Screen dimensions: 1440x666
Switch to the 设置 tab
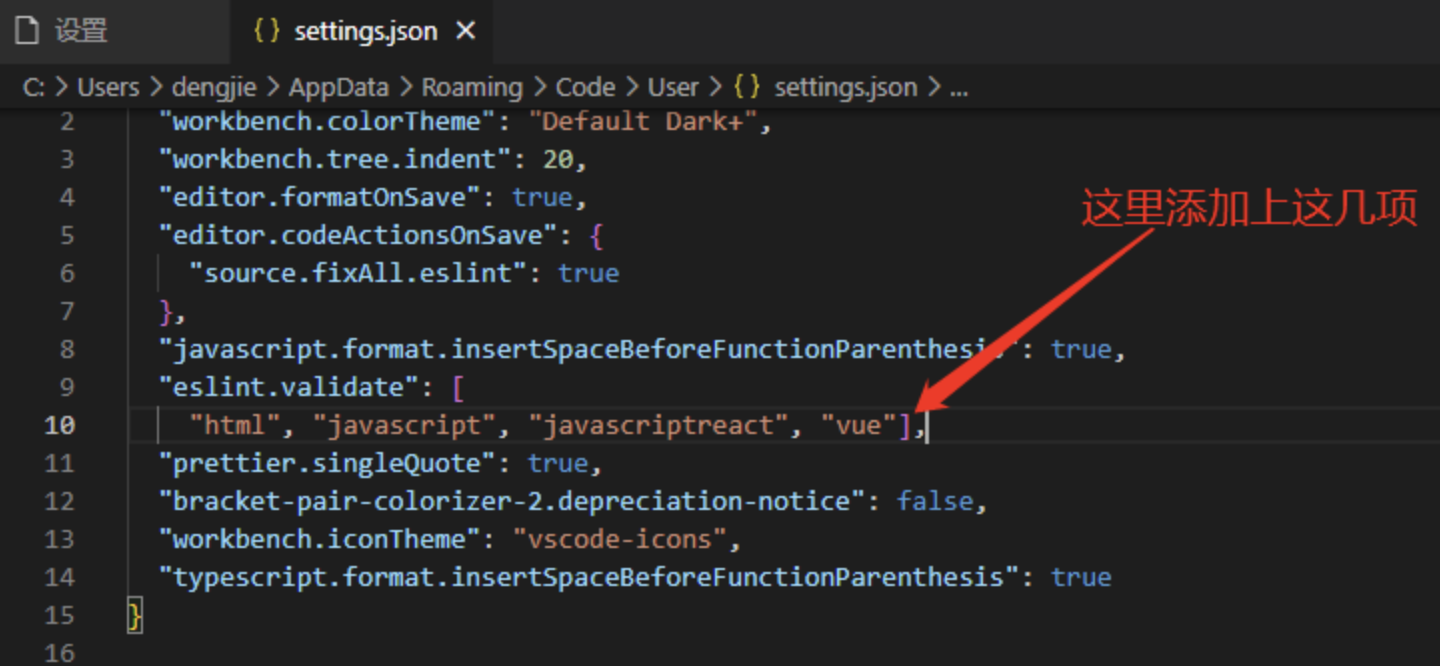pyautogui.click(x=80, y=31)
